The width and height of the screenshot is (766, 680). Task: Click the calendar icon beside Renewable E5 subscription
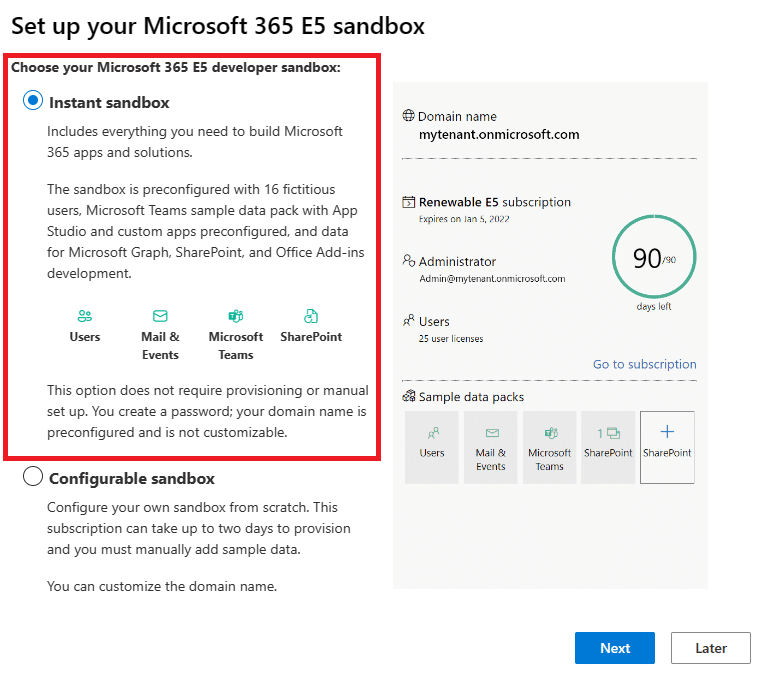point(408,202)
